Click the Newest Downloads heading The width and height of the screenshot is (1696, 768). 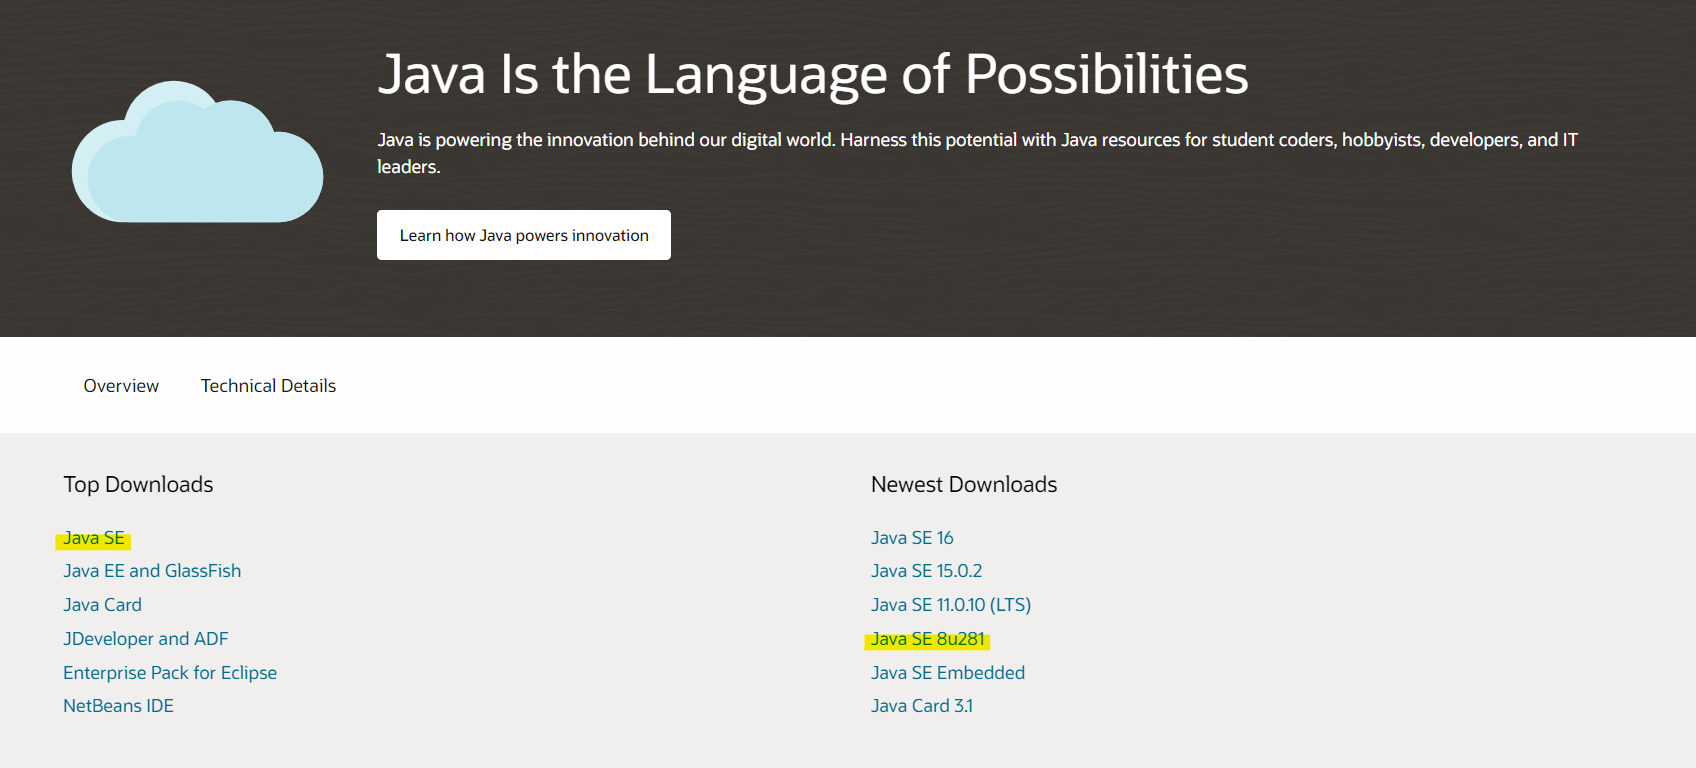coord(964,485)
